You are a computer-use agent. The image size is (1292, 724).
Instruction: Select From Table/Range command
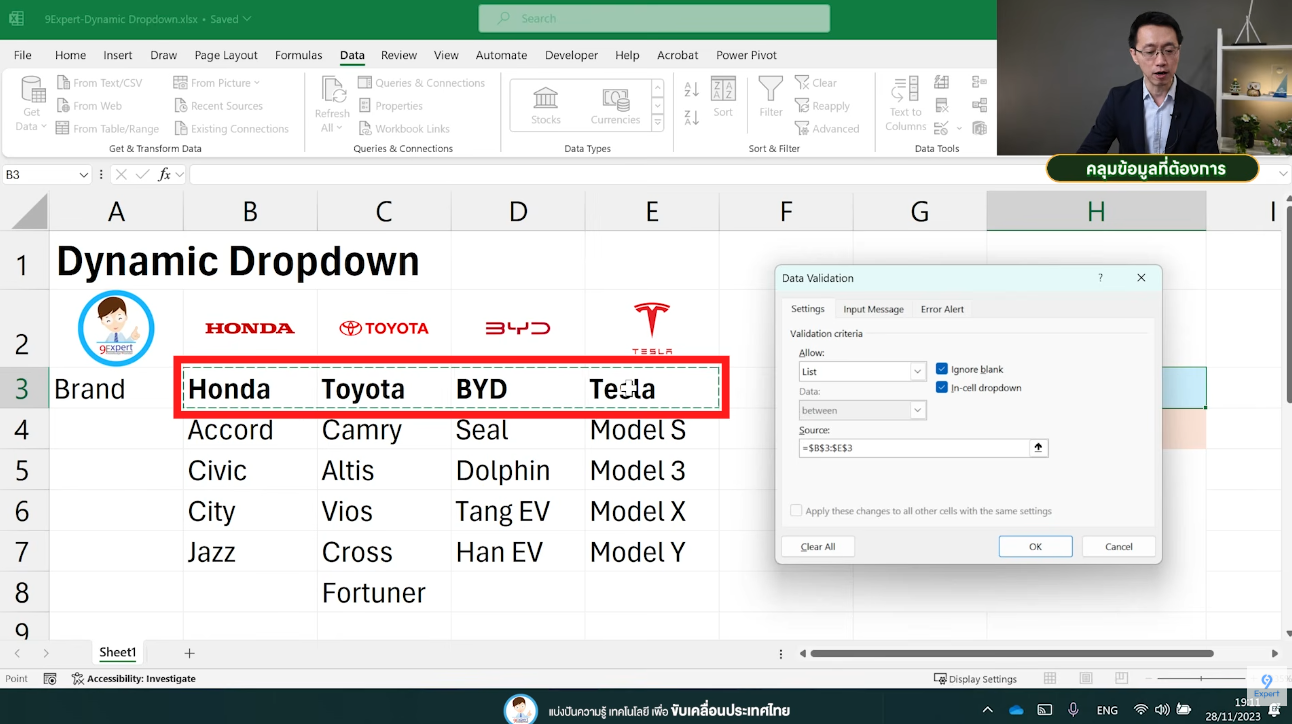point(107,129)
